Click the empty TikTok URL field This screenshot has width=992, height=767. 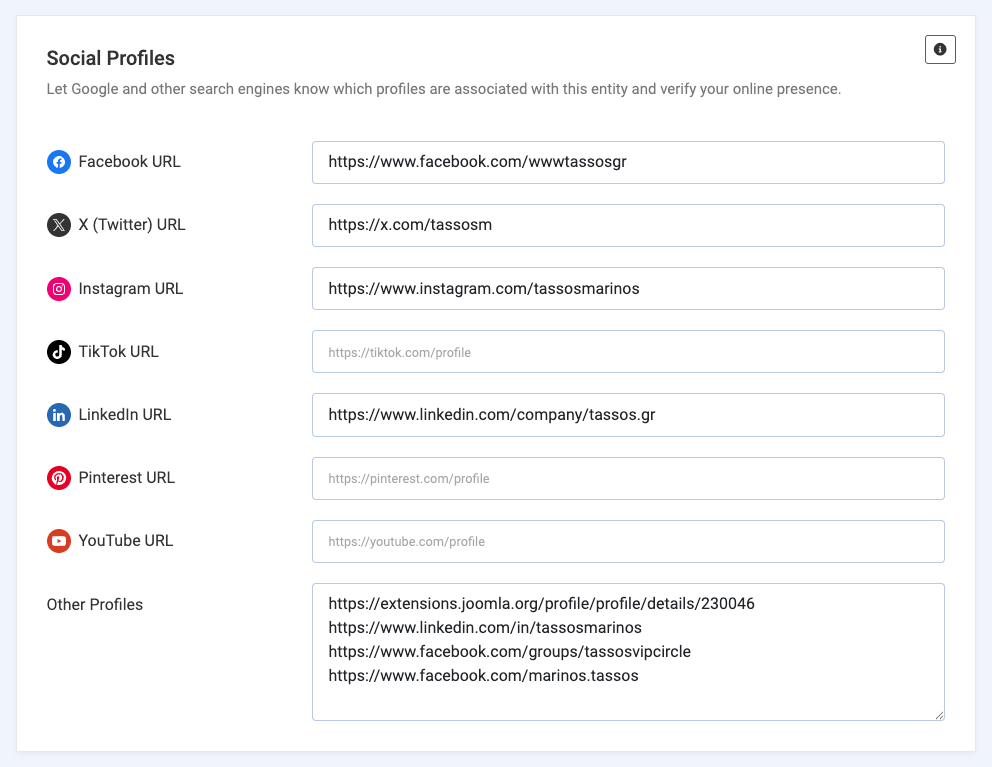click(x=628, y=352)
